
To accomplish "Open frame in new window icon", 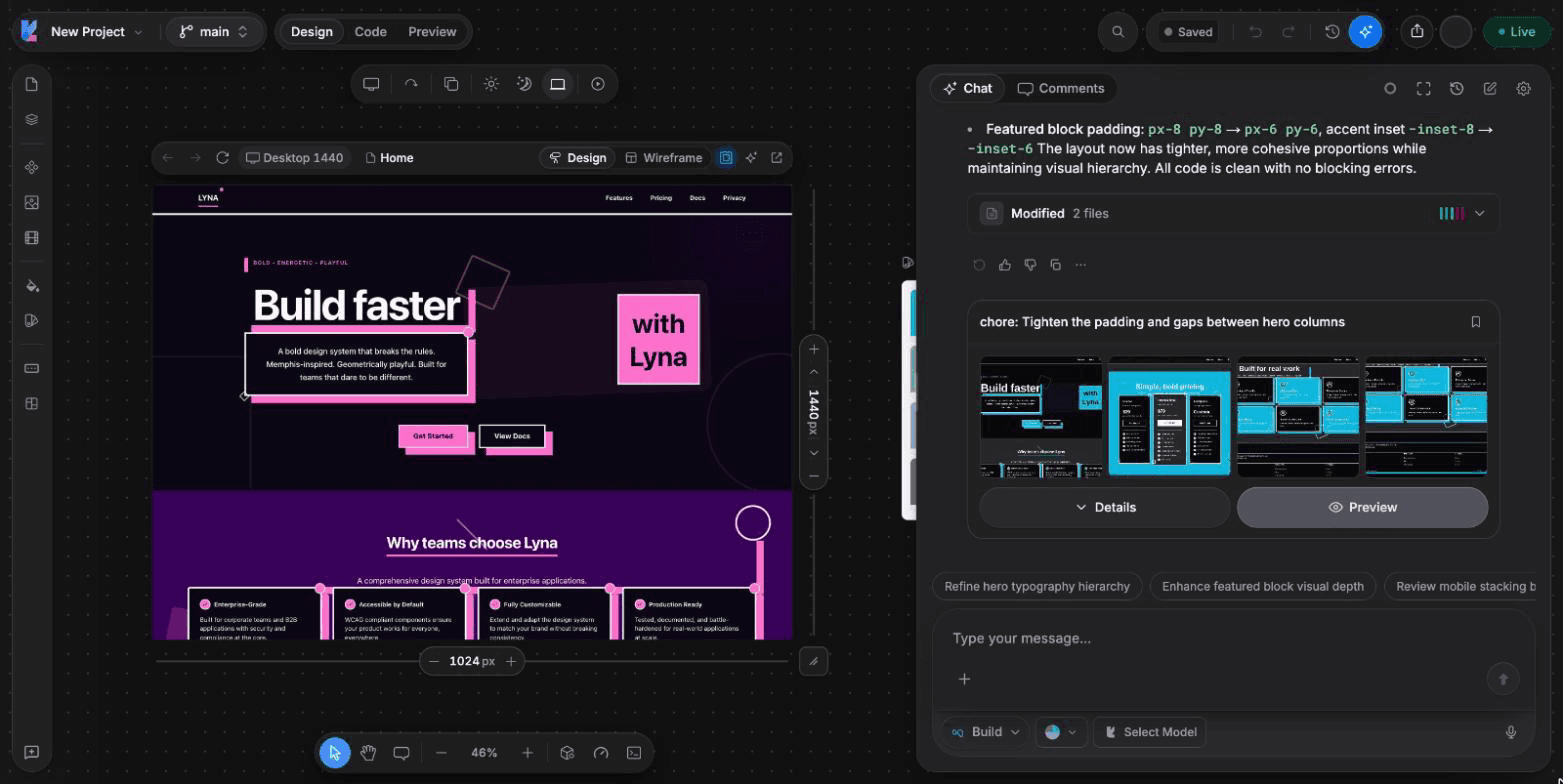I will click(776, 158).
